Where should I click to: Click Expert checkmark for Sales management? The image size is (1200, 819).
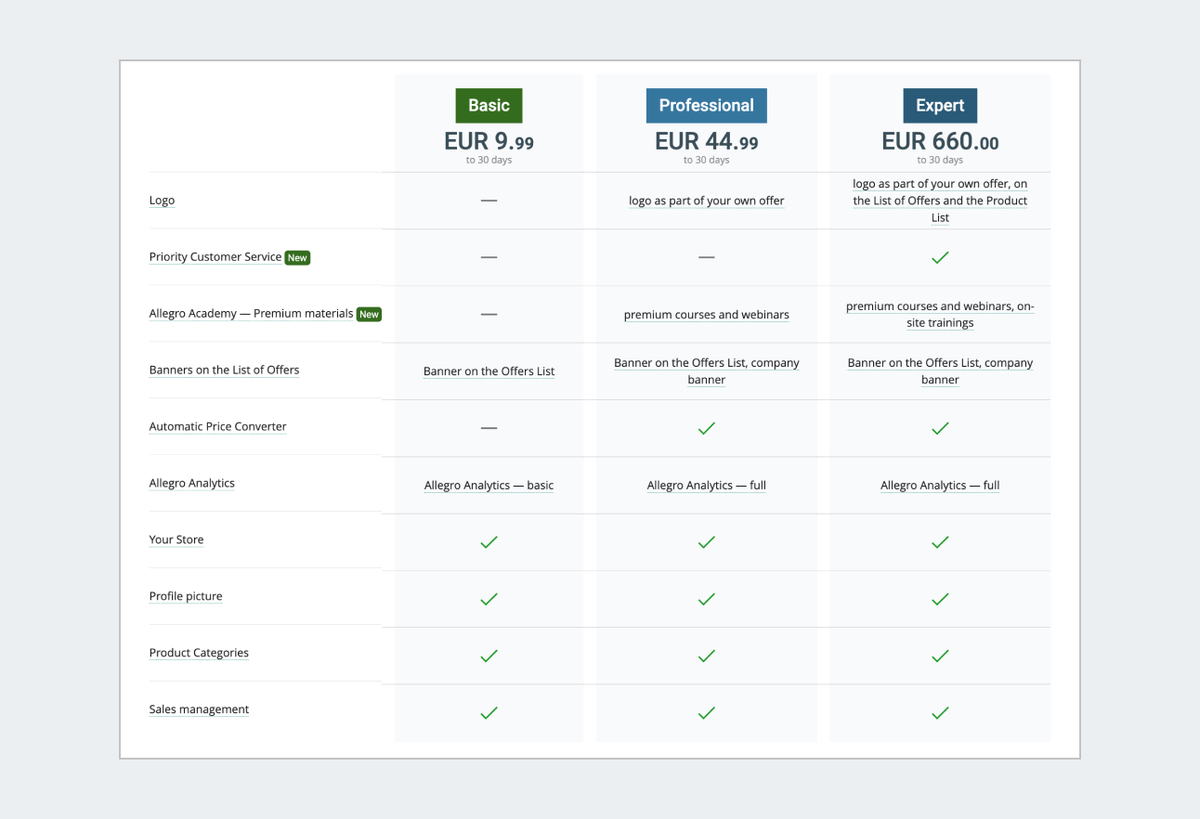(940, 713)
